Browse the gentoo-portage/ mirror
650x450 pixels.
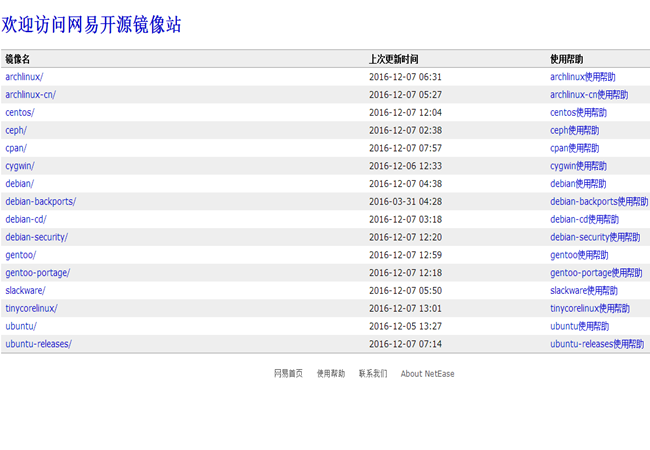pos(38,273)
